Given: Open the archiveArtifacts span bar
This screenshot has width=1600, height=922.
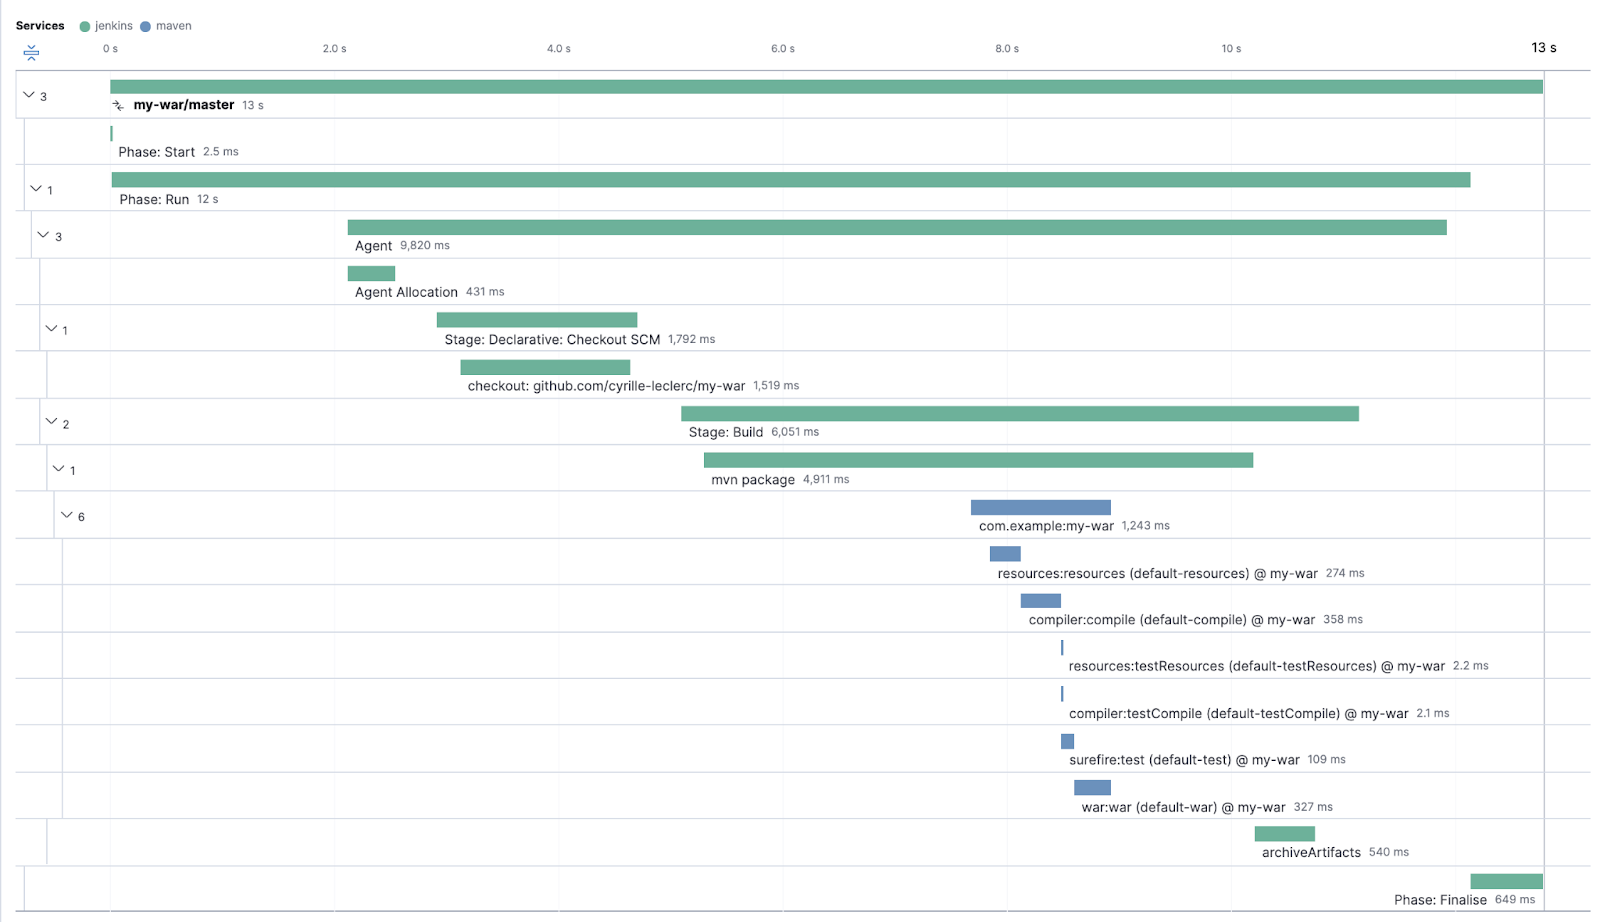Looking at the screenshot, I should (1284, 834).
